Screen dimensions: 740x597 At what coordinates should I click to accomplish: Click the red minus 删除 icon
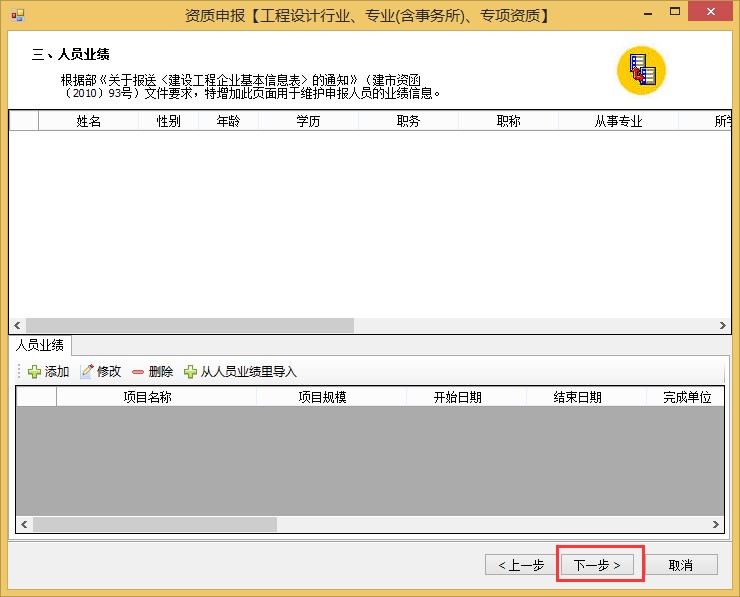[138, 372]
